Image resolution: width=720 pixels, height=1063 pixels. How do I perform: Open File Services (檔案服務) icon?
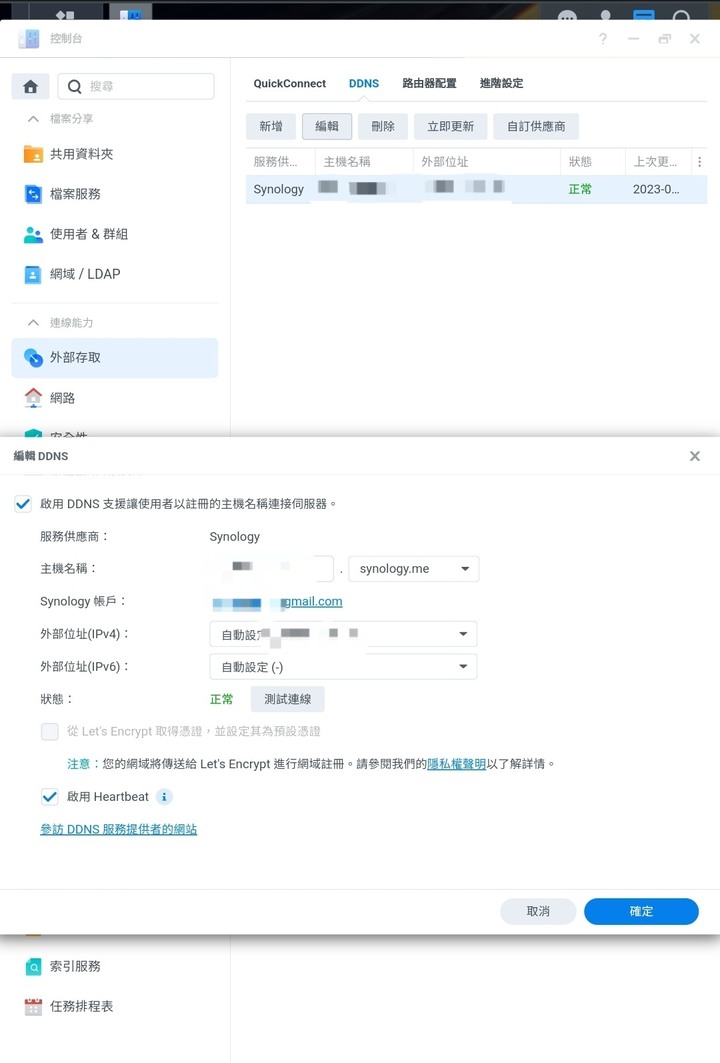coord(33,194)
